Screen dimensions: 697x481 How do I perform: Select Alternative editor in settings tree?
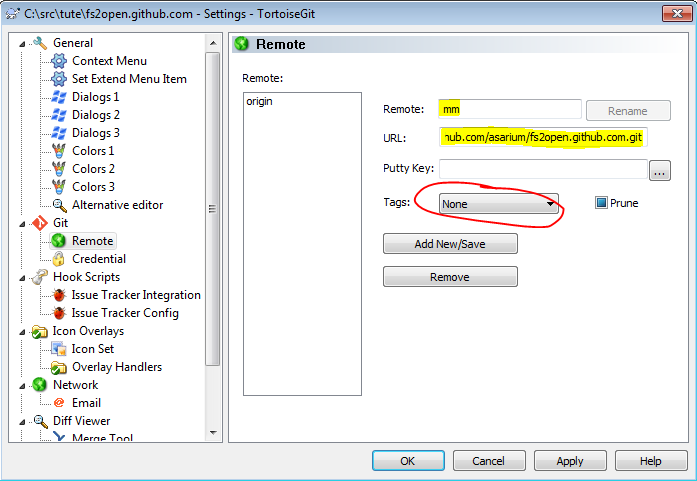116,205
